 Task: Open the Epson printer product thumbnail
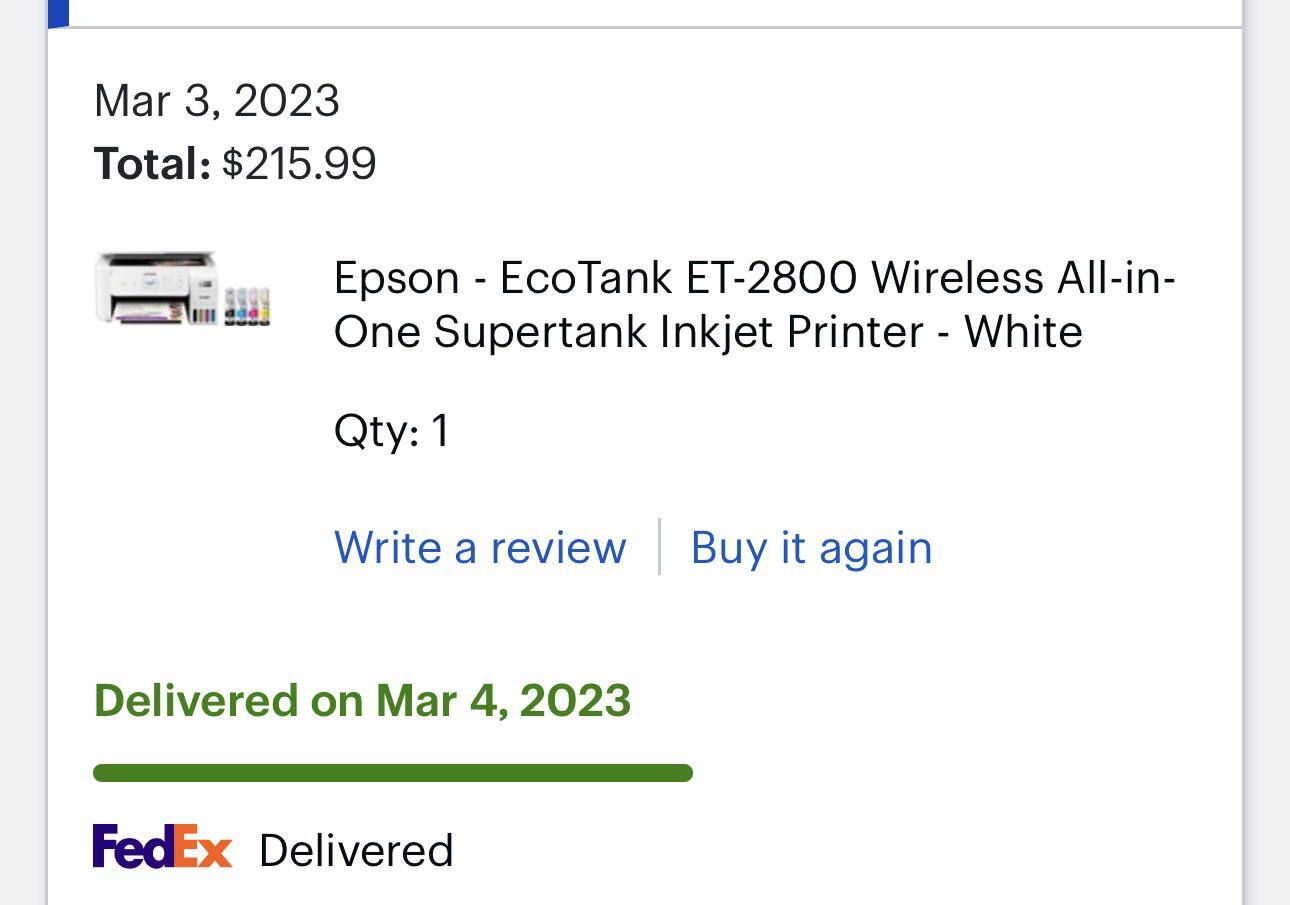click(x=183, y=289)
